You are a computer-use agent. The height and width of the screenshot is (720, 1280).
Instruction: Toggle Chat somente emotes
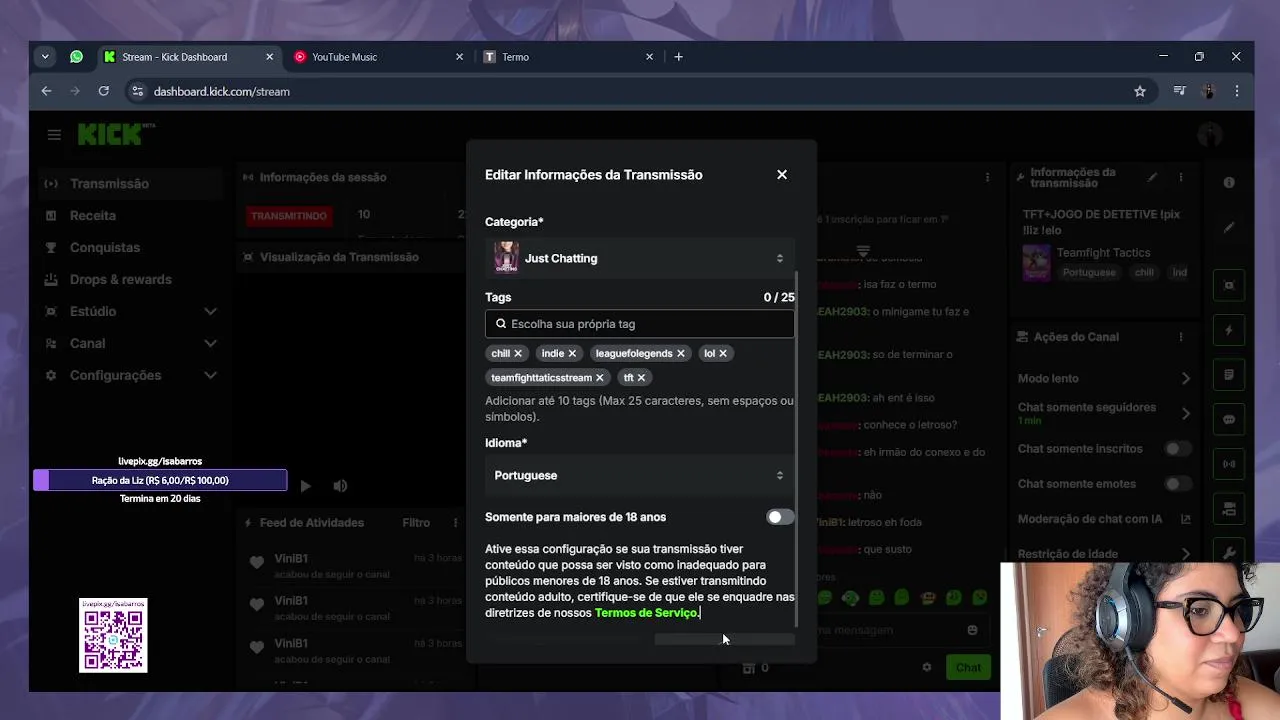1179,484
